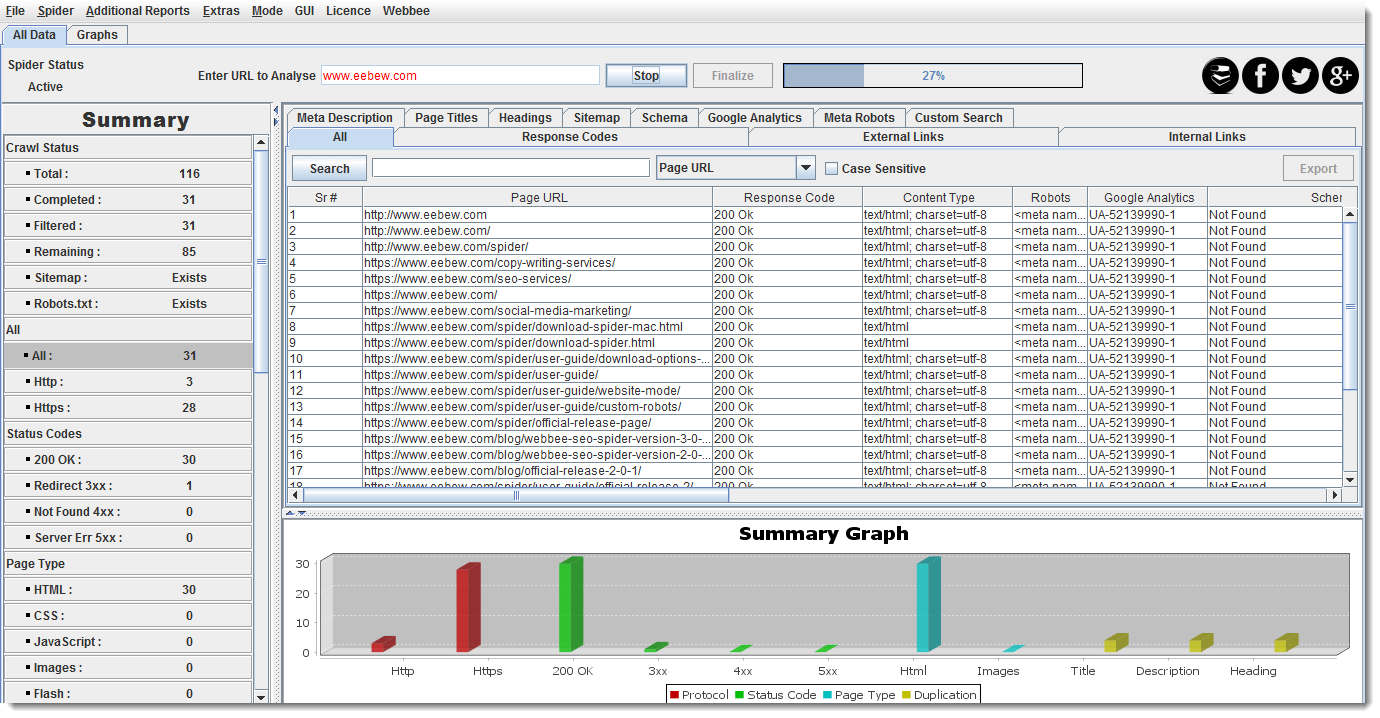Stop the running crawl
Screen dimensions: 1380x718
coord(646,76)
